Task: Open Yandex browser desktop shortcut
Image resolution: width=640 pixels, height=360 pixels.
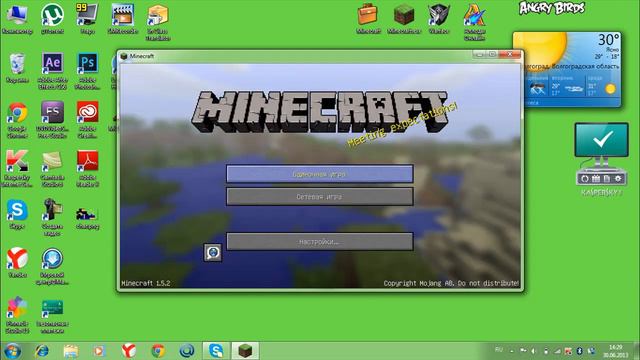Action: pyautogui.click(x=17, y=262)
